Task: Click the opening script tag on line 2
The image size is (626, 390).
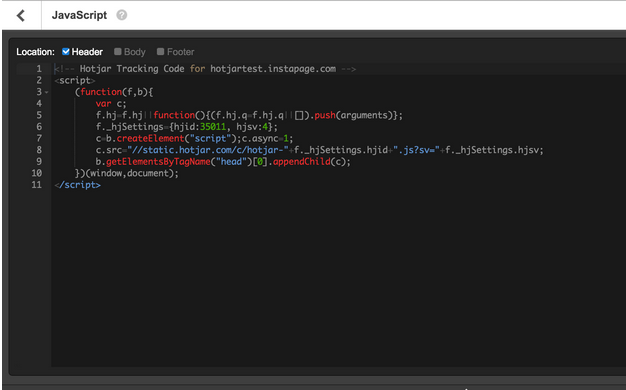Action: pos(75,80)
